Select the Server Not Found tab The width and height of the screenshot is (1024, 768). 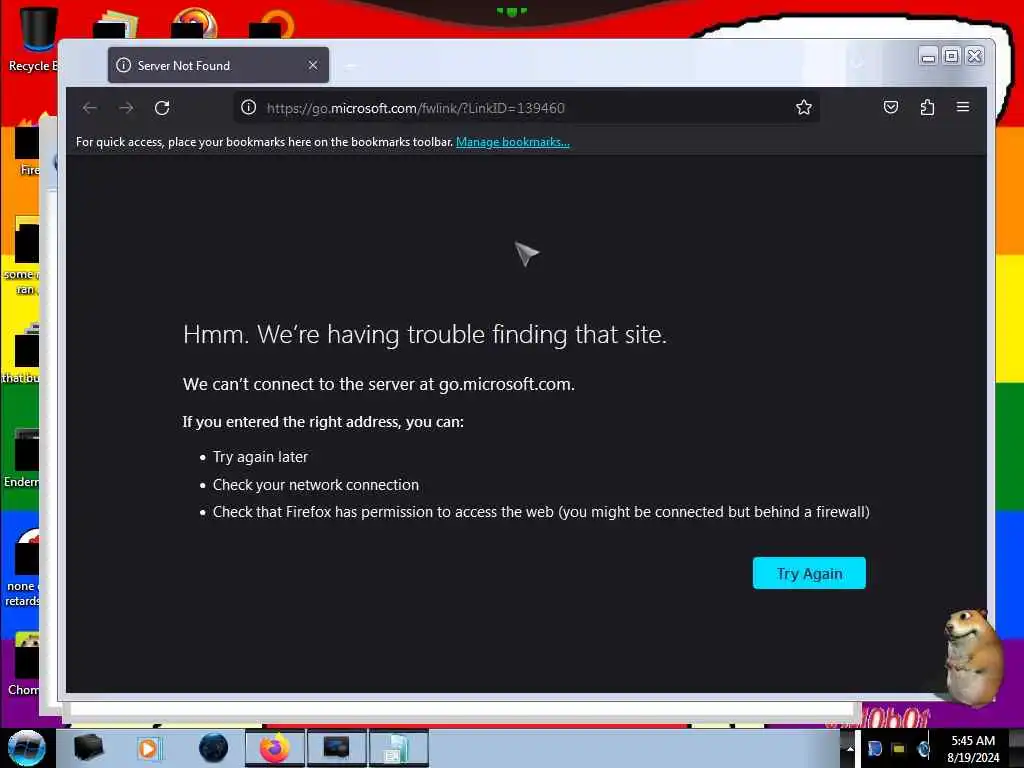(x=218, y=65)
